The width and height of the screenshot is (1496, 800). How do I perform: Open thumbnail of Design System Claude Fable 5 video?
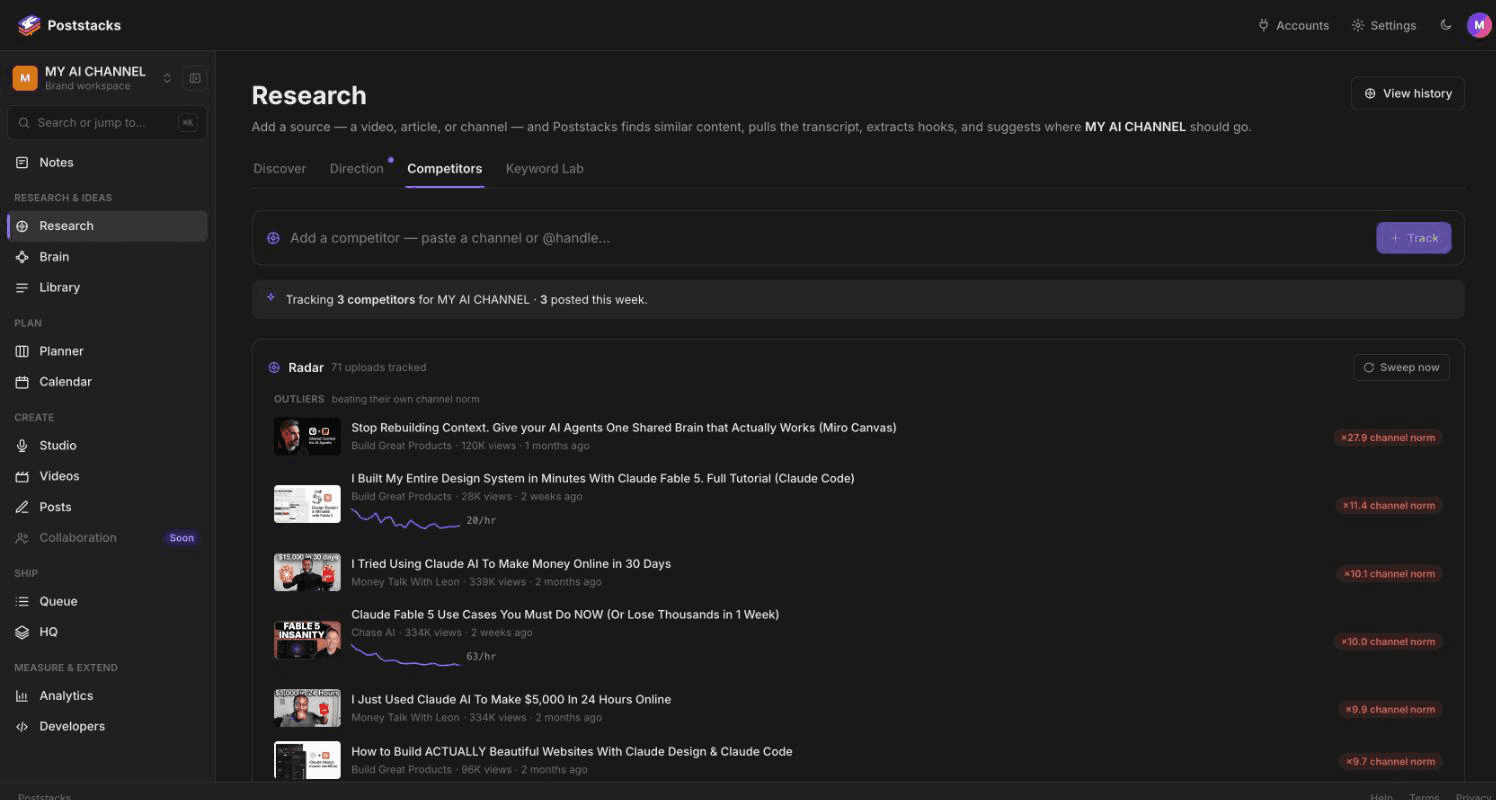(x=307, y=504)
